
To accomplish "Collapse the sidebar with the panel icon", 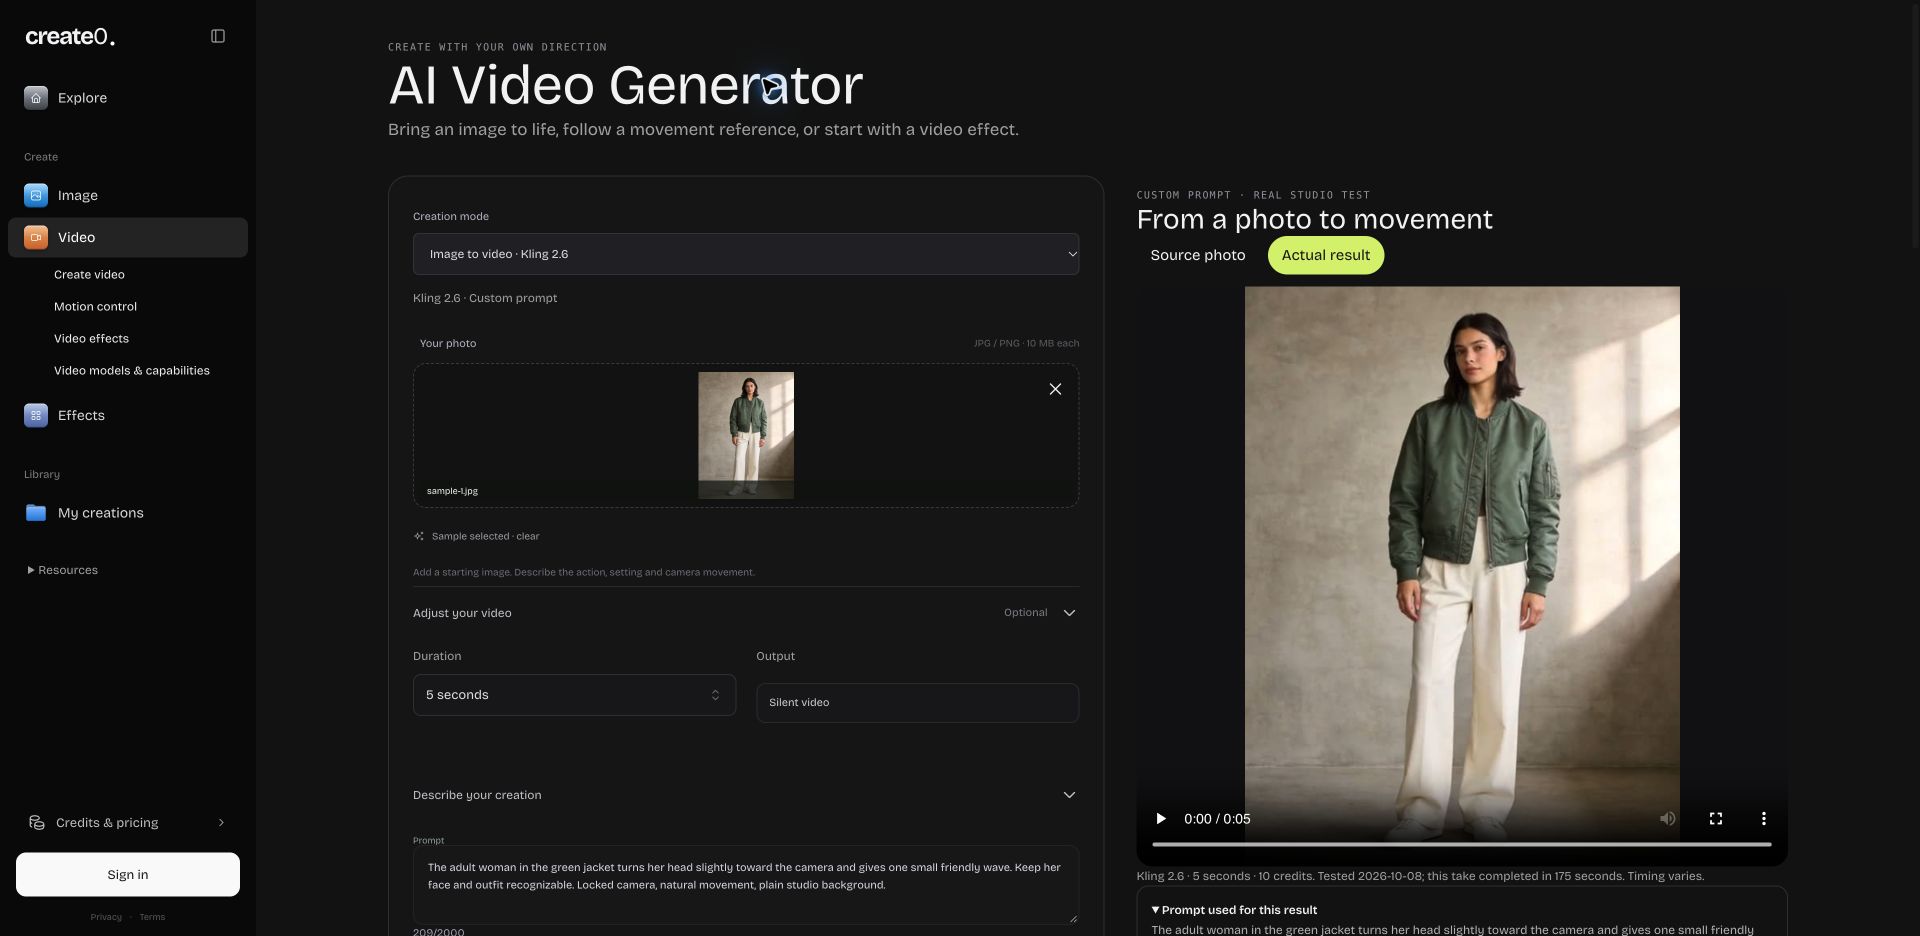I will tap(218, 36).
